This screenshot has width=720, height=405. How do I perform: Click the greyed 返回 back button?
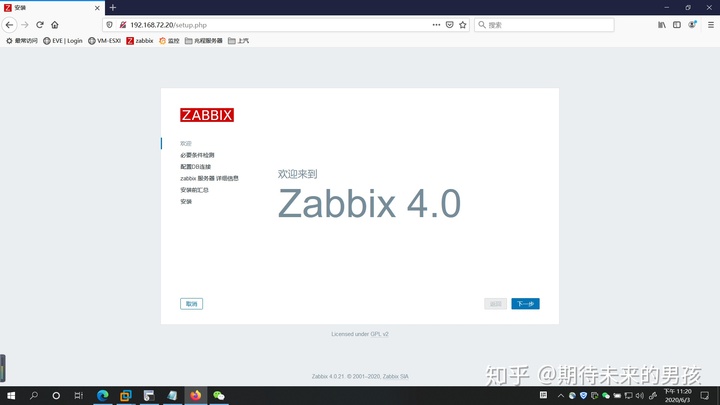[495, 304]
